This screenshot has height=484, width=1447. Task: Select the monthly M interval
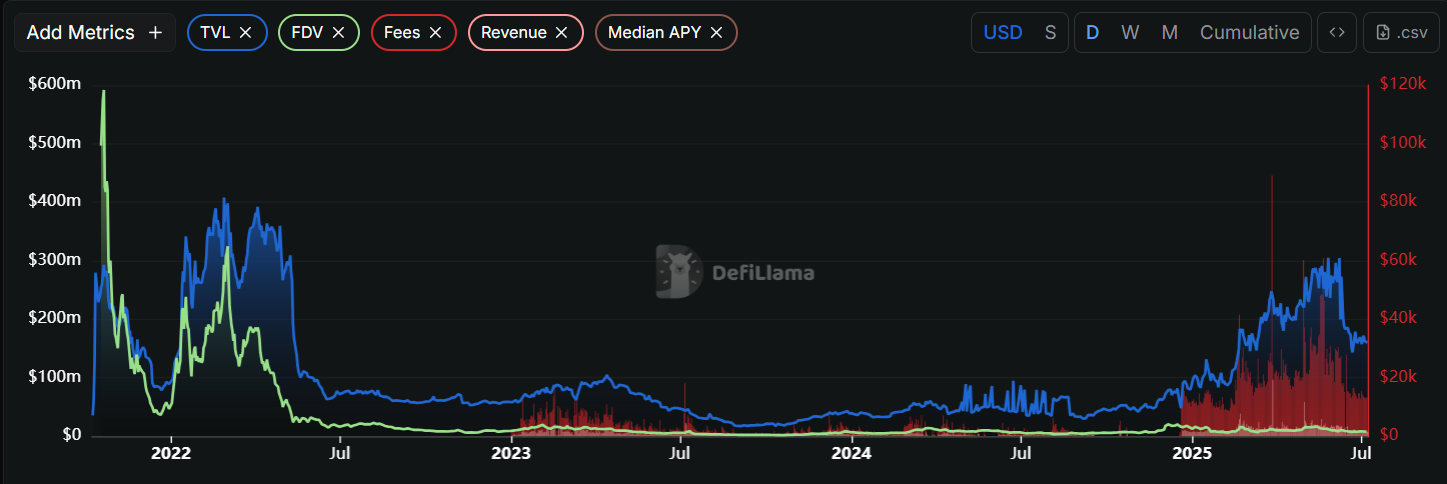1169,33
